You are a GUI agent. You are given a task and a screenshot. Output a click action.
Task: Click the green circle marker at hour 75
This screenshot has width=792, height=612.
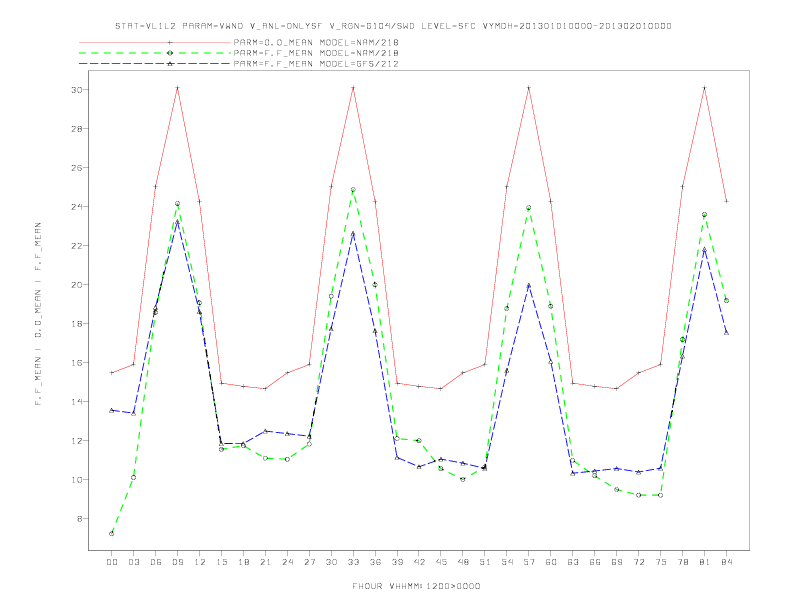click(661, 495)
